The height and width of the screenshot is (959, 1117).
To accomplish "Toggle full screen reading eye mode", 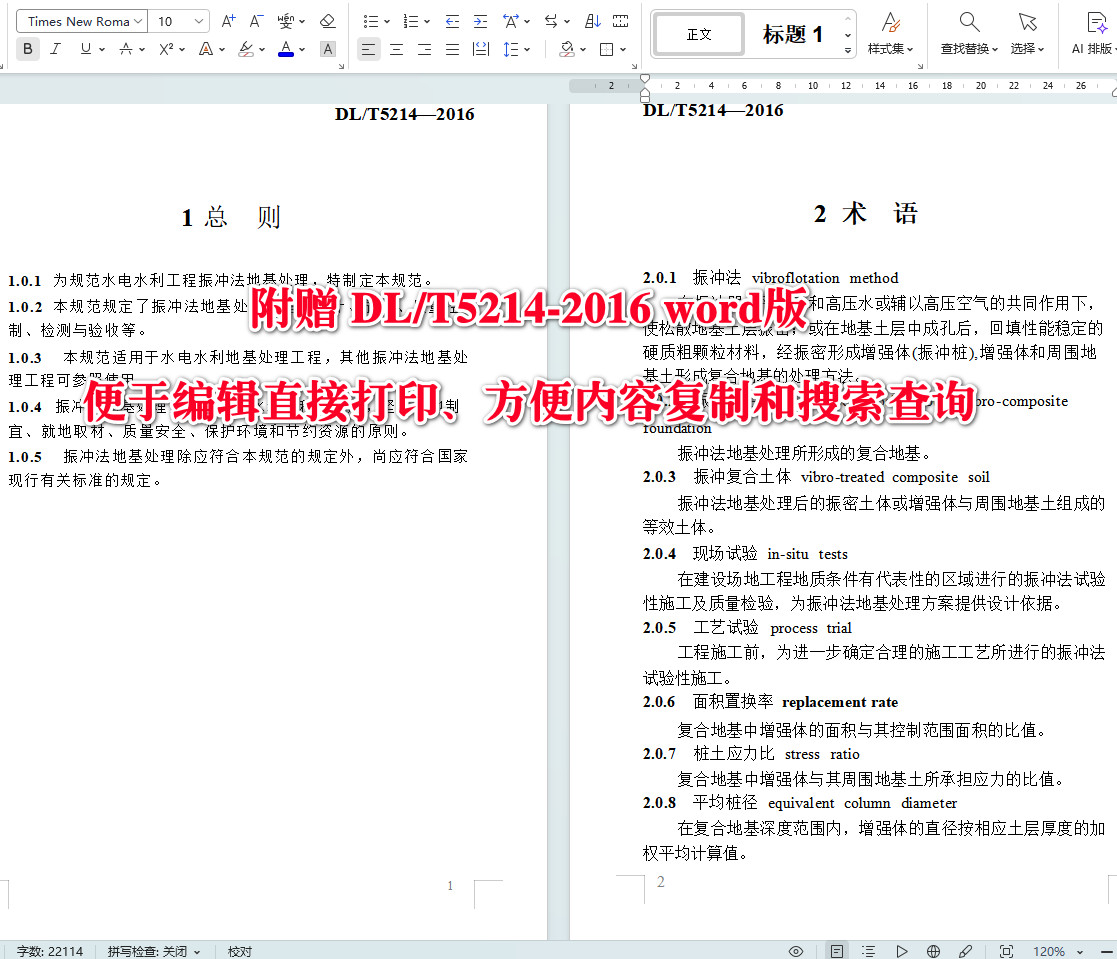I will pyautogui.click(x=797, y=951).
